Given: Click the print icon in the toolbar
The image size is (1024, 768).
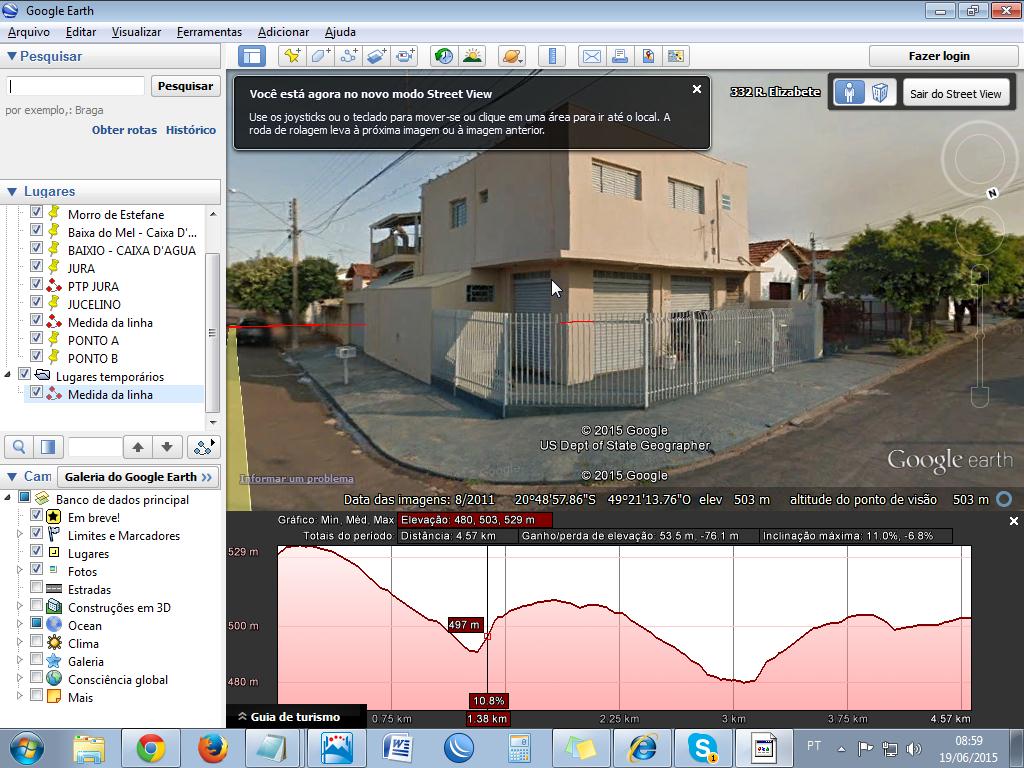Looking at the screenshot, I should pos(620,56).
